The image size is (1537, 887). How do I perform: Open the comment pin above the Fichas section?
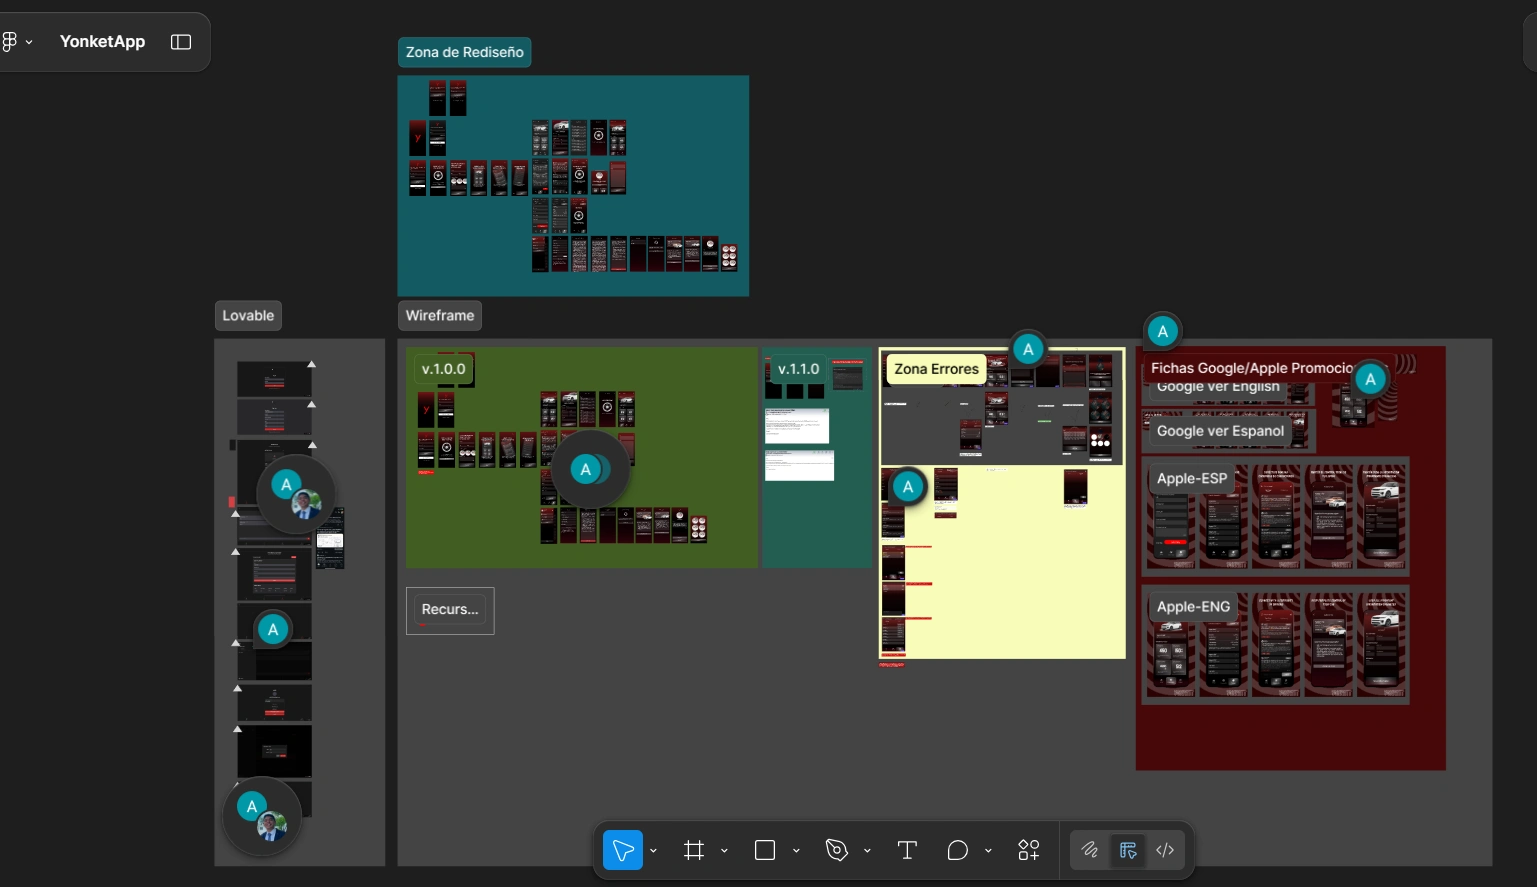pyautogui.click(x=1162, y=331)
